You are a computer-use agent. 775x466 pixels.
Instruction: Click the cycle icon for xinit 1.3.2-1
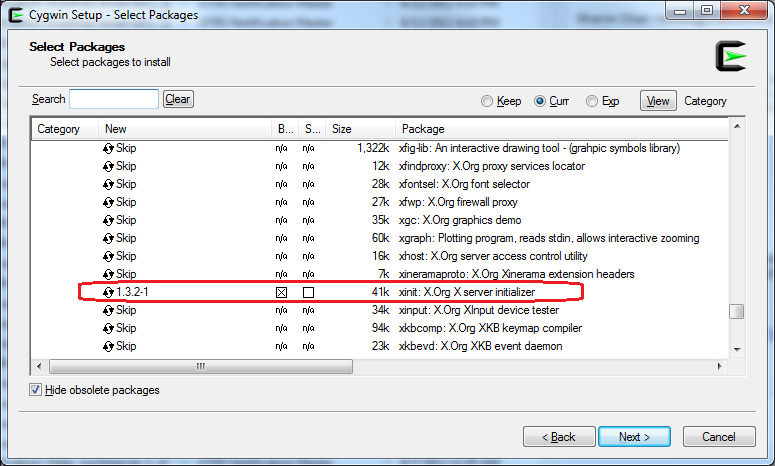(x=108, y=293)
